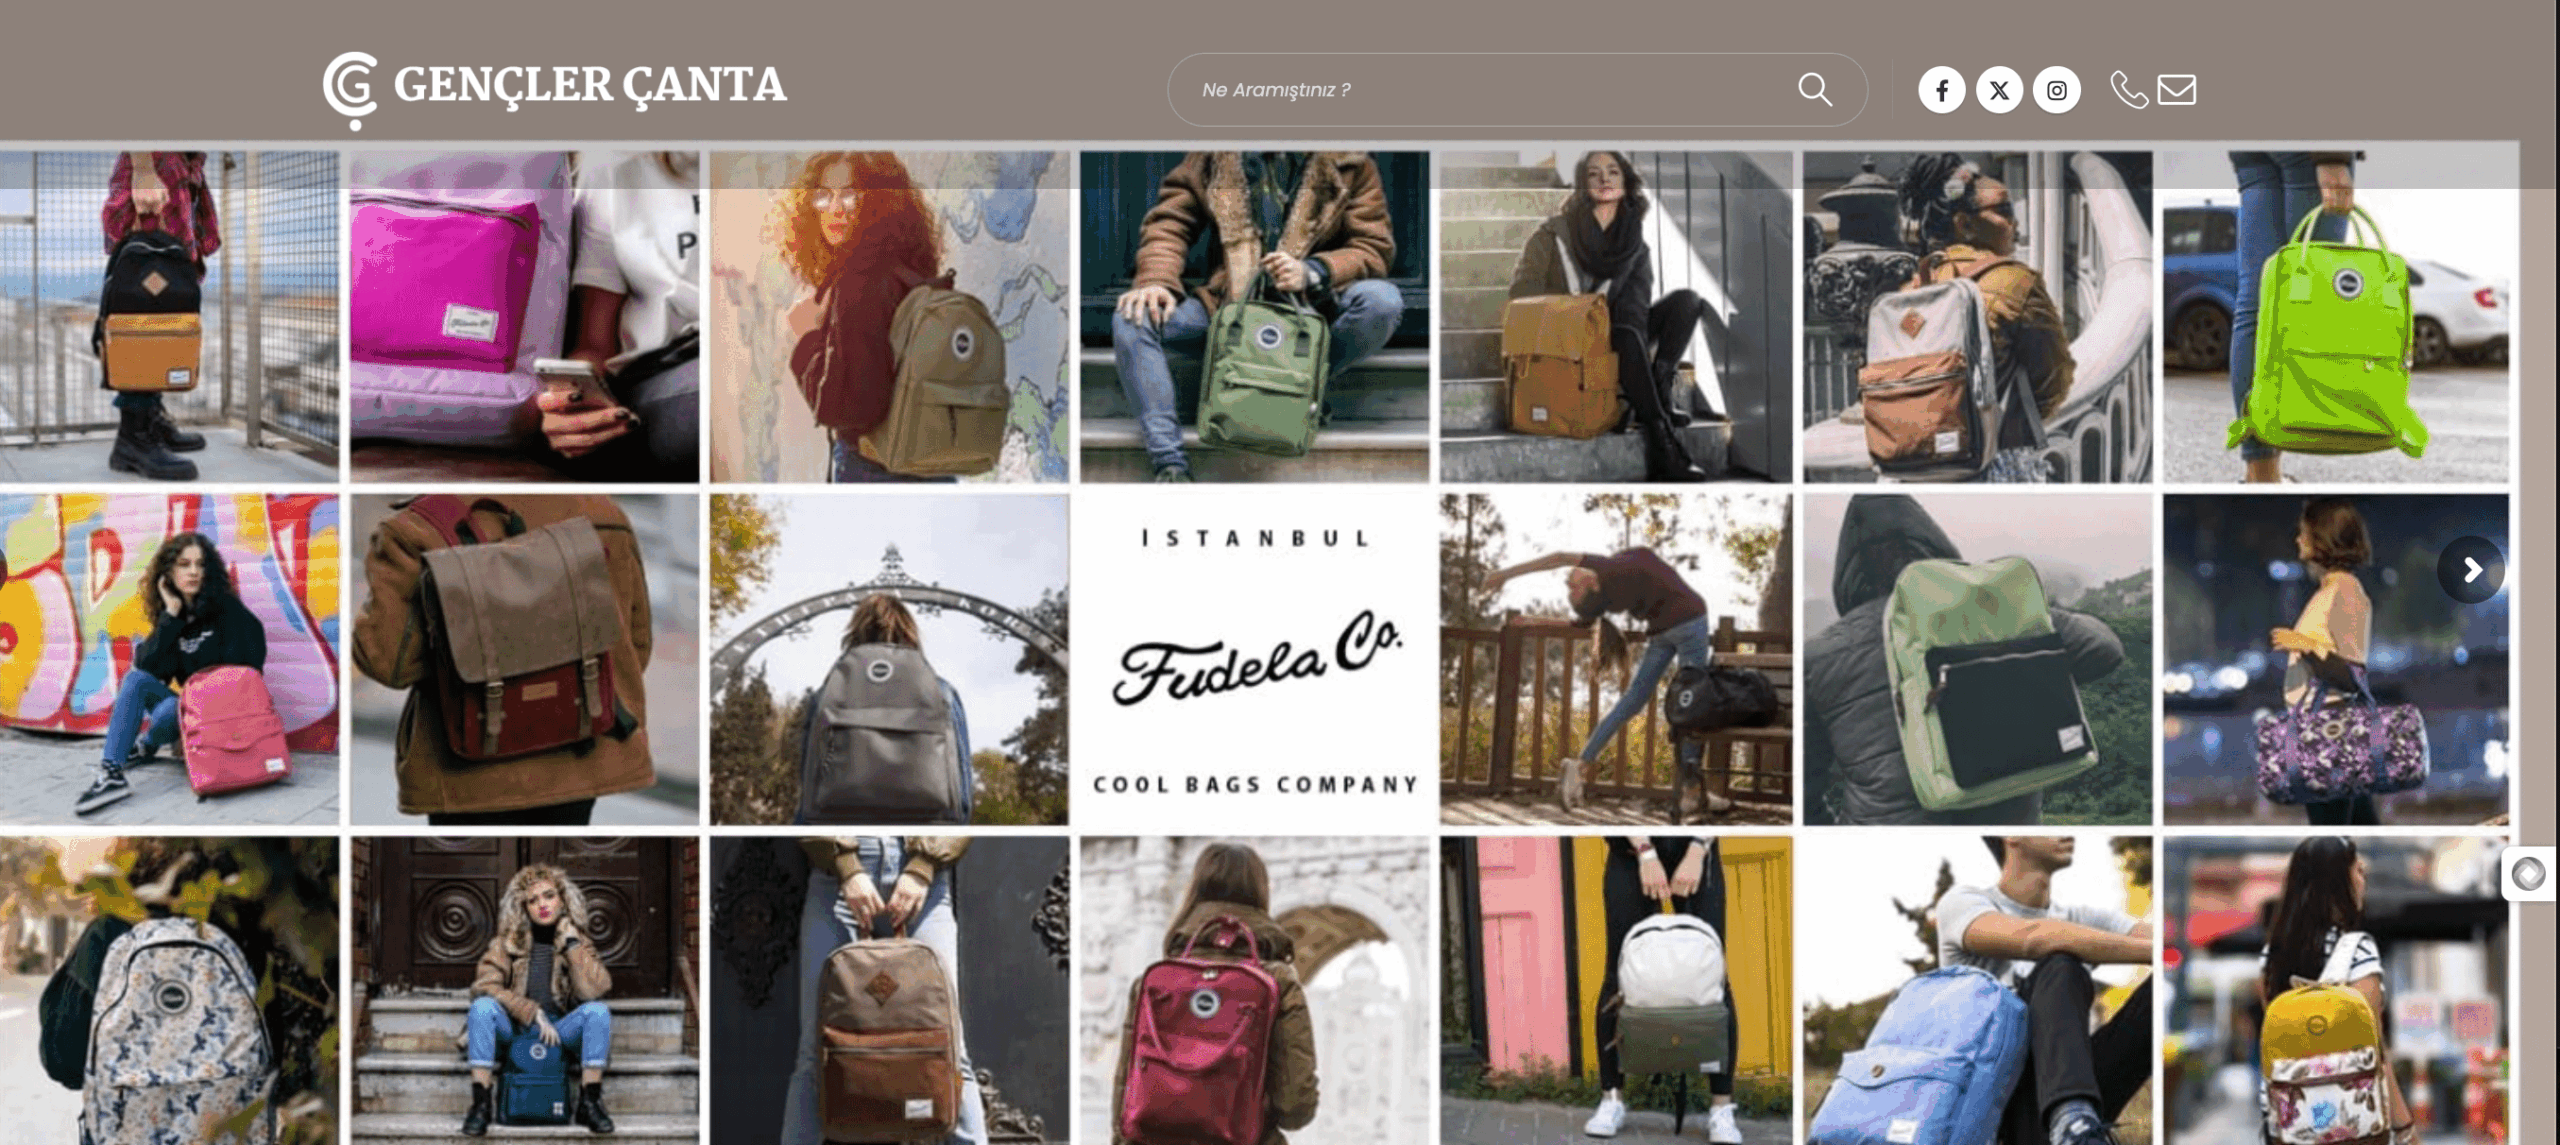The width and height of the screenshot is (2560, 1145).
Task: Open the burgundy backpack photo
Action: point(1254,991)
